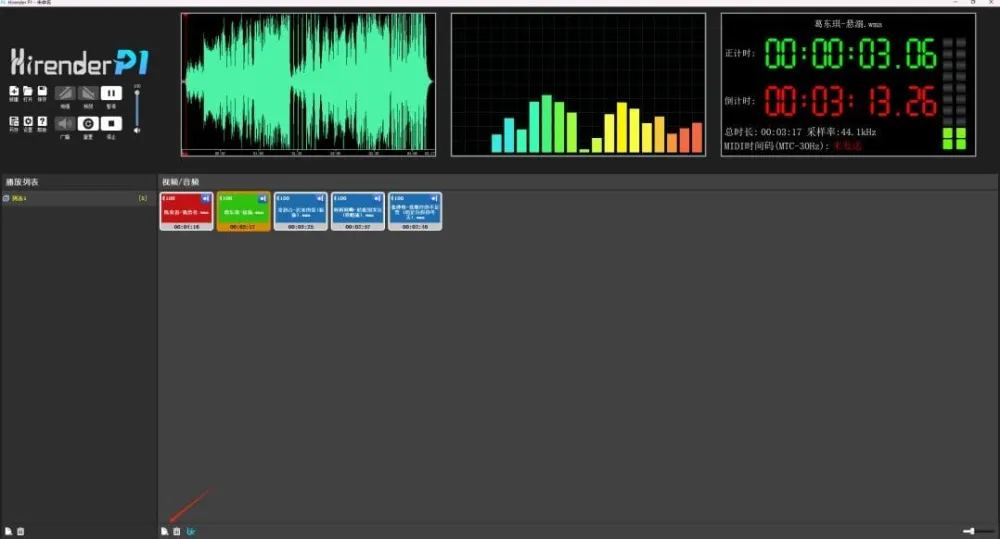This screenshot has height=539, width=1000.
Task: Mute via speaker icon below volume slider
Action: (x=137, y=130)
